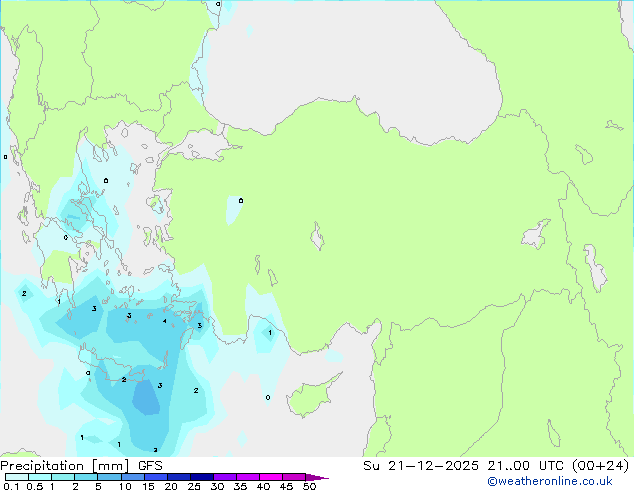Click the 0.5–1 mm legend color box

[x=40, y=477]
